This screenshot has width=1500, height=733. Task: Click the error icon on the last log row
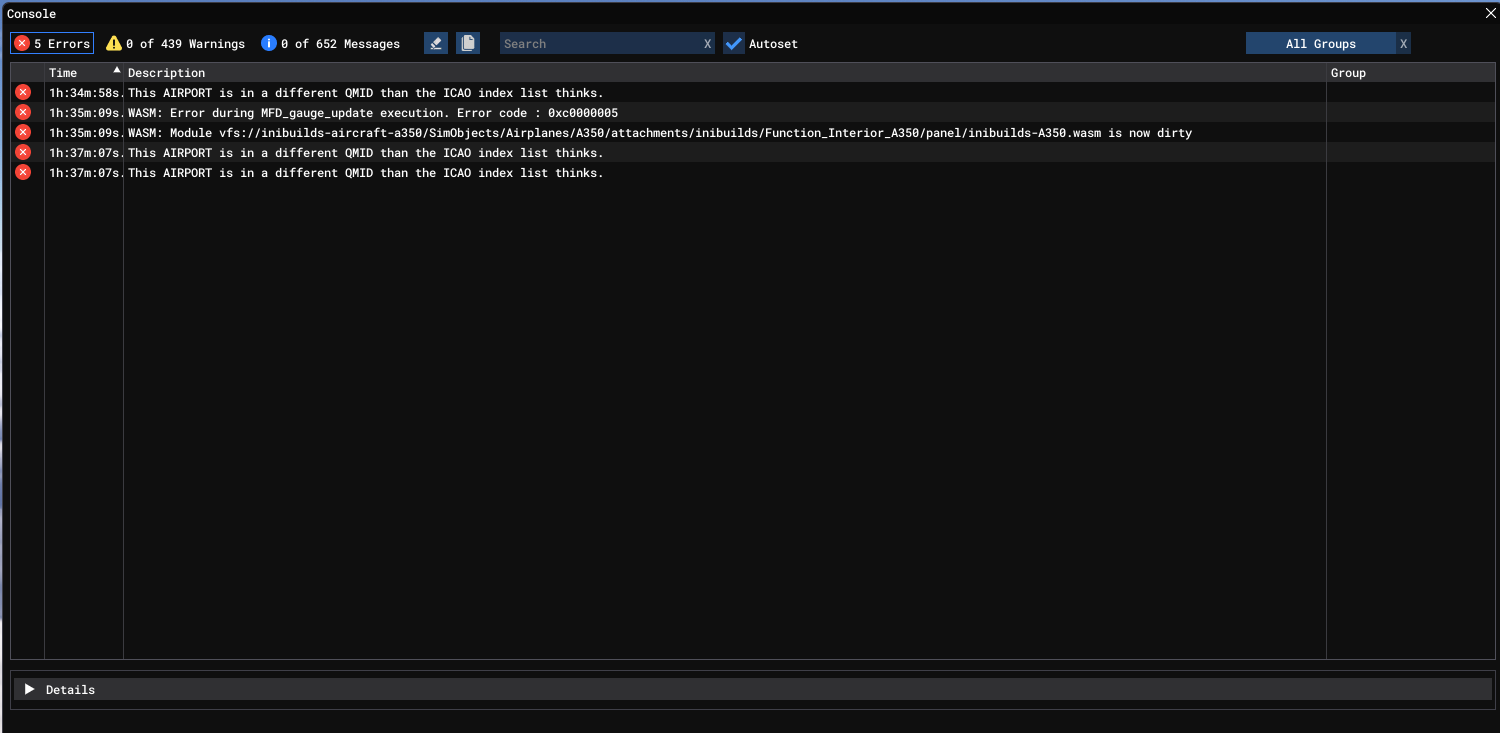[23, 172]
